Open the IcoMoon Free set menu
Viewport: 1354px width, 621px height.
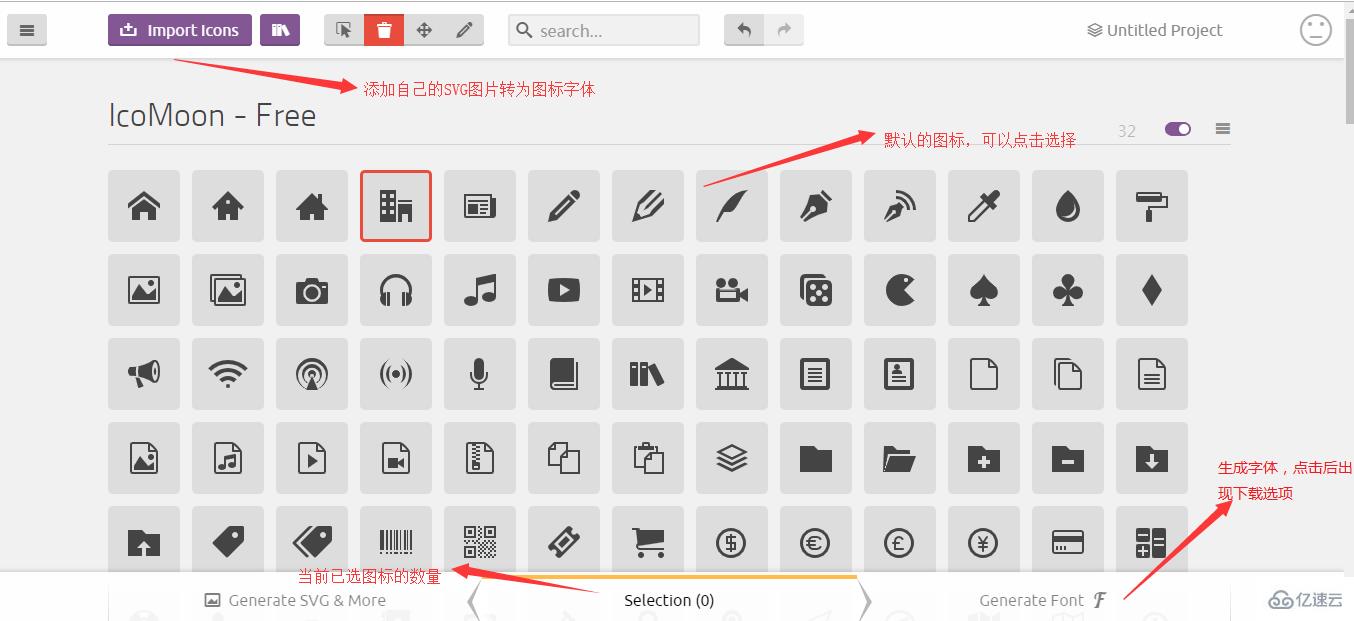point(1223,129)
